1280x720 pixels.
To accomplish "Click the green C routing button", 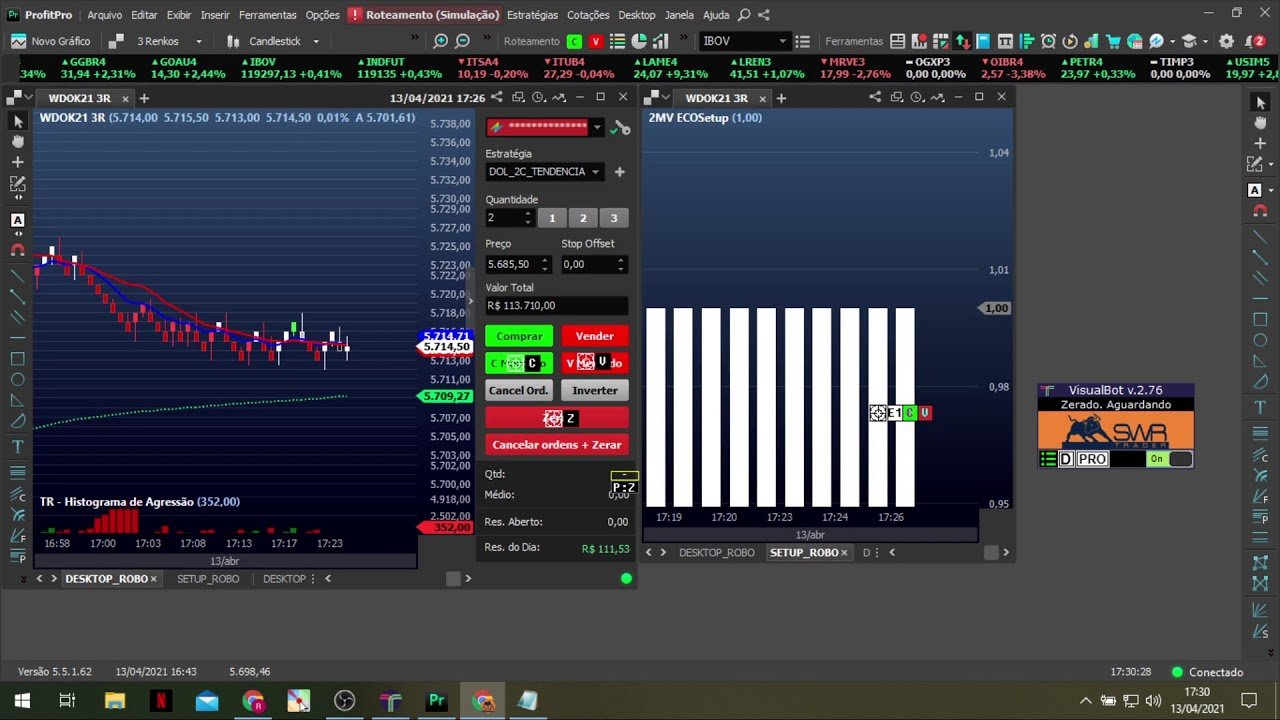I will [x=574, y=41].
